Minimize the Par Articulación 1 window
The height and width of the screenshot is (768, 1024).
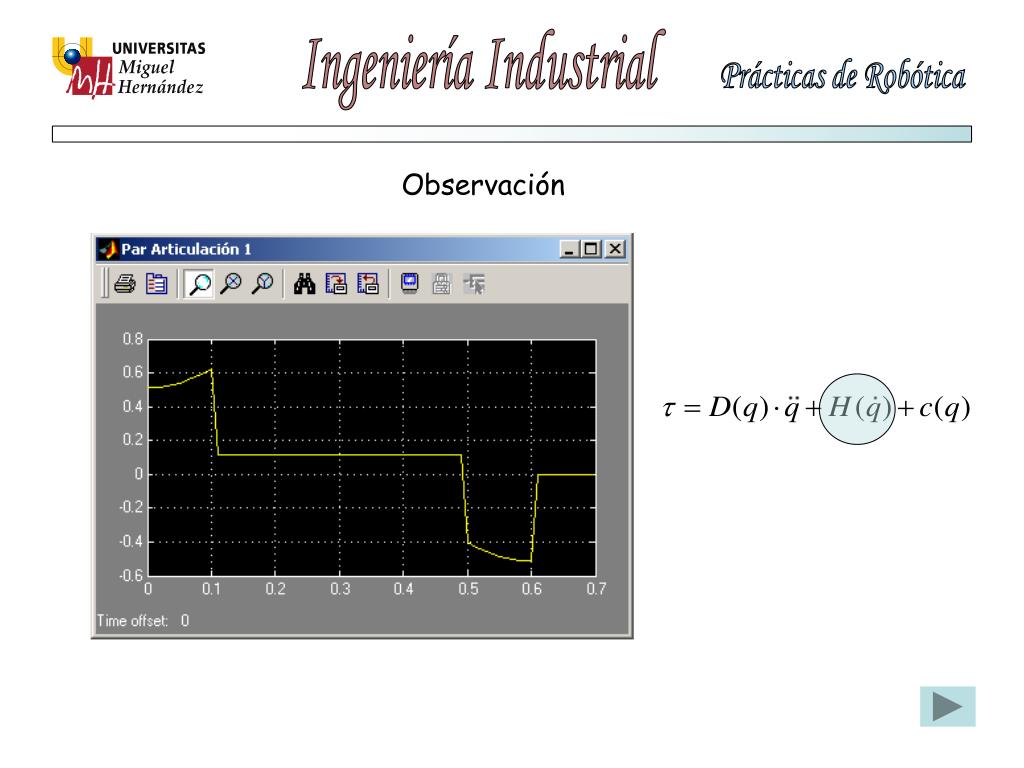tap(569, 249)
